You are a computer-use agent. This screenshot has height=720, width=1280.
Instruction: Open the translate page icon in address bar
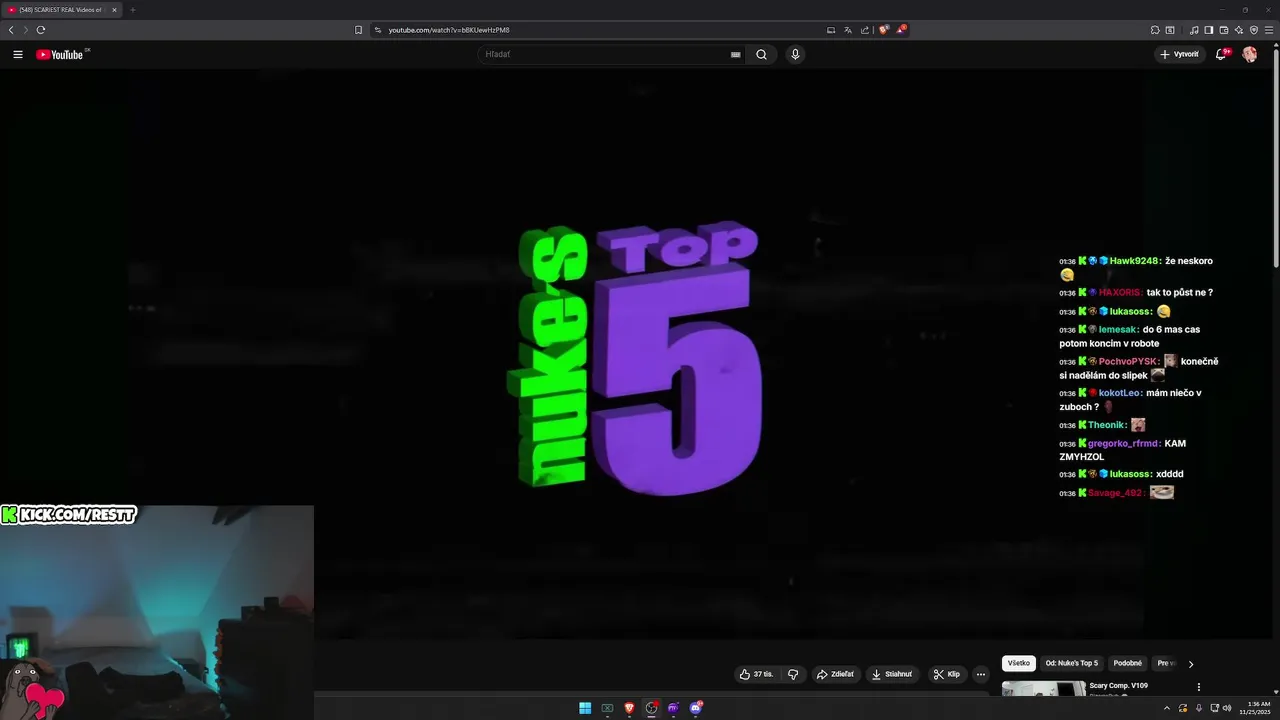[848, 30]
